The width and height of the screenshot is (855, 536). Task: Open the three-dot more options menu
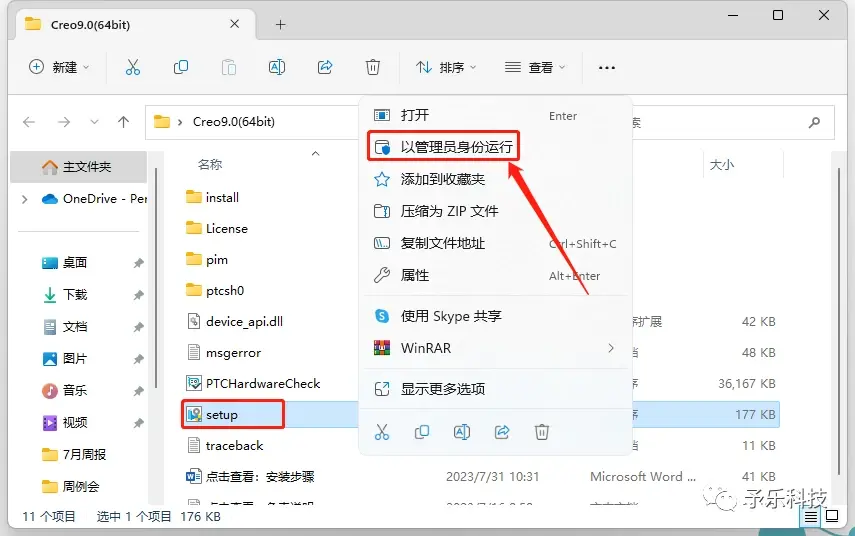pyautogui.click(x=607, y=68)
